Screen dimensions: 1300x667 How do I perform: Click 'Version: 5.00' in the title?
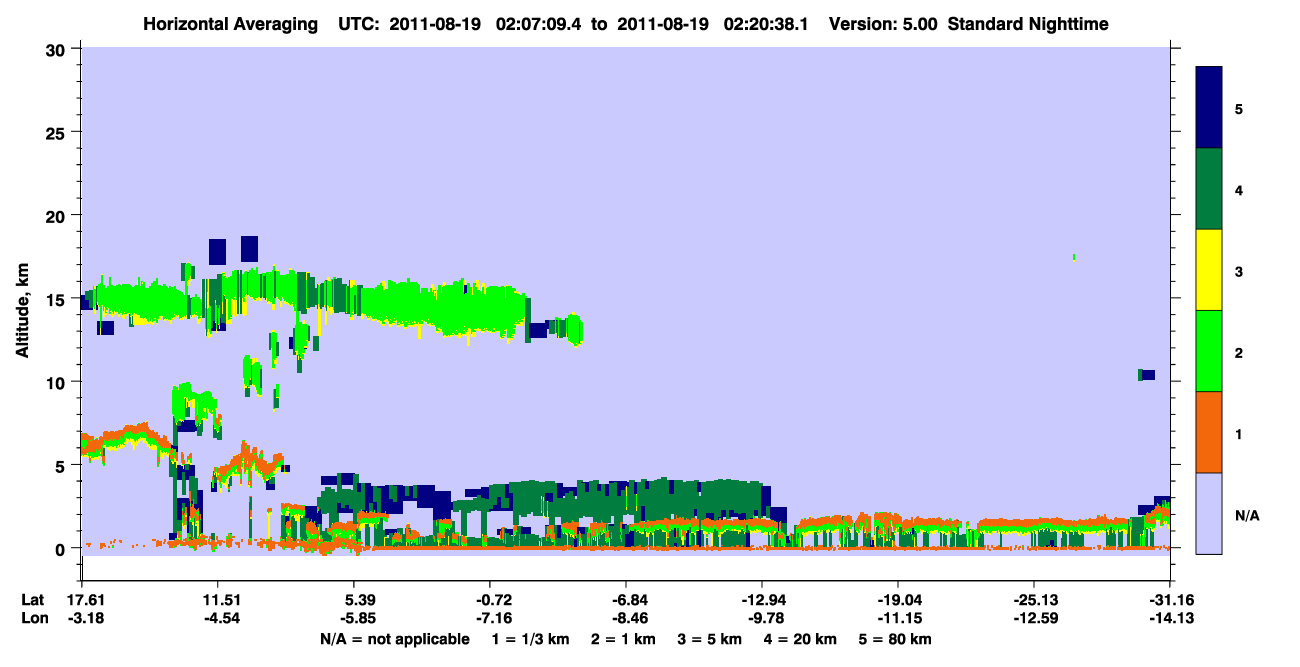pyautogui.click(x=883, y=23)
